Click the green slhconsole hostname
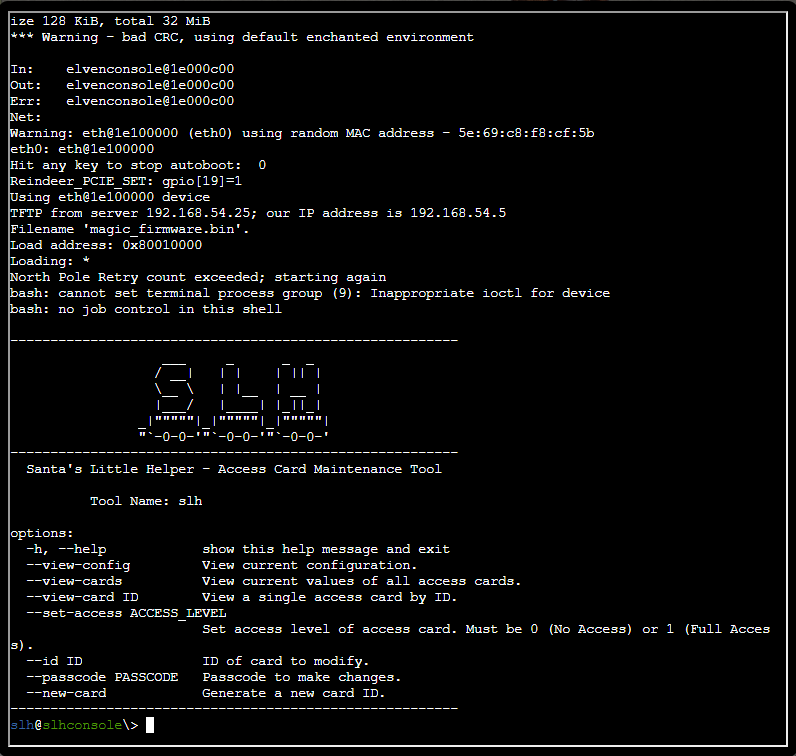Image resolution: width=796 pixels, height=756 pixels. pos(82,725)
